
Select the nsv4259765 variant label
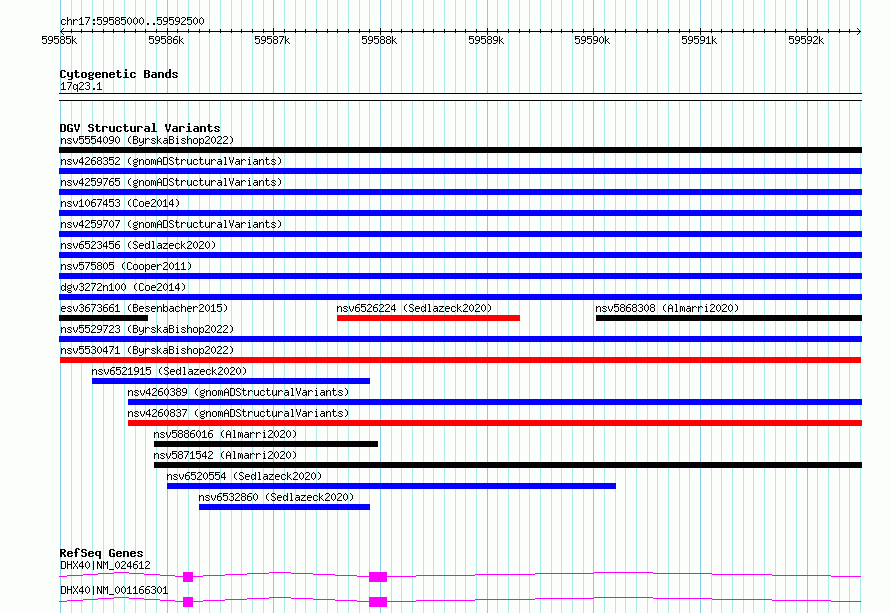(x=171, y=182)
